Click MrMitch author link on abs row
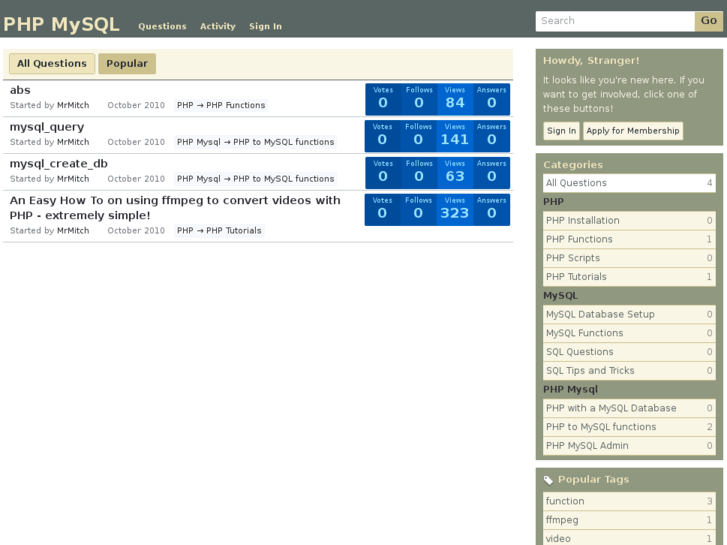 click(73, 105)
